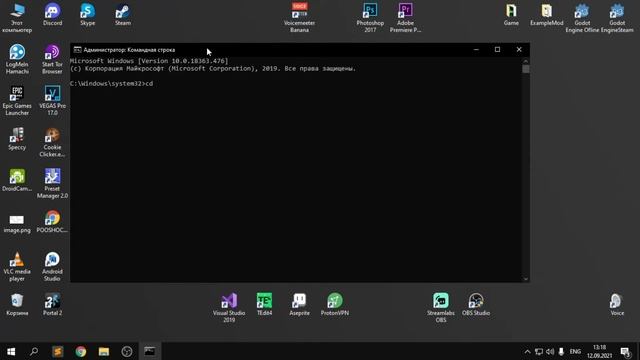Screen dimensions: 640x360
Task: Launch Visual Studio 2019 shortcut
Action: tap(229, 308)
